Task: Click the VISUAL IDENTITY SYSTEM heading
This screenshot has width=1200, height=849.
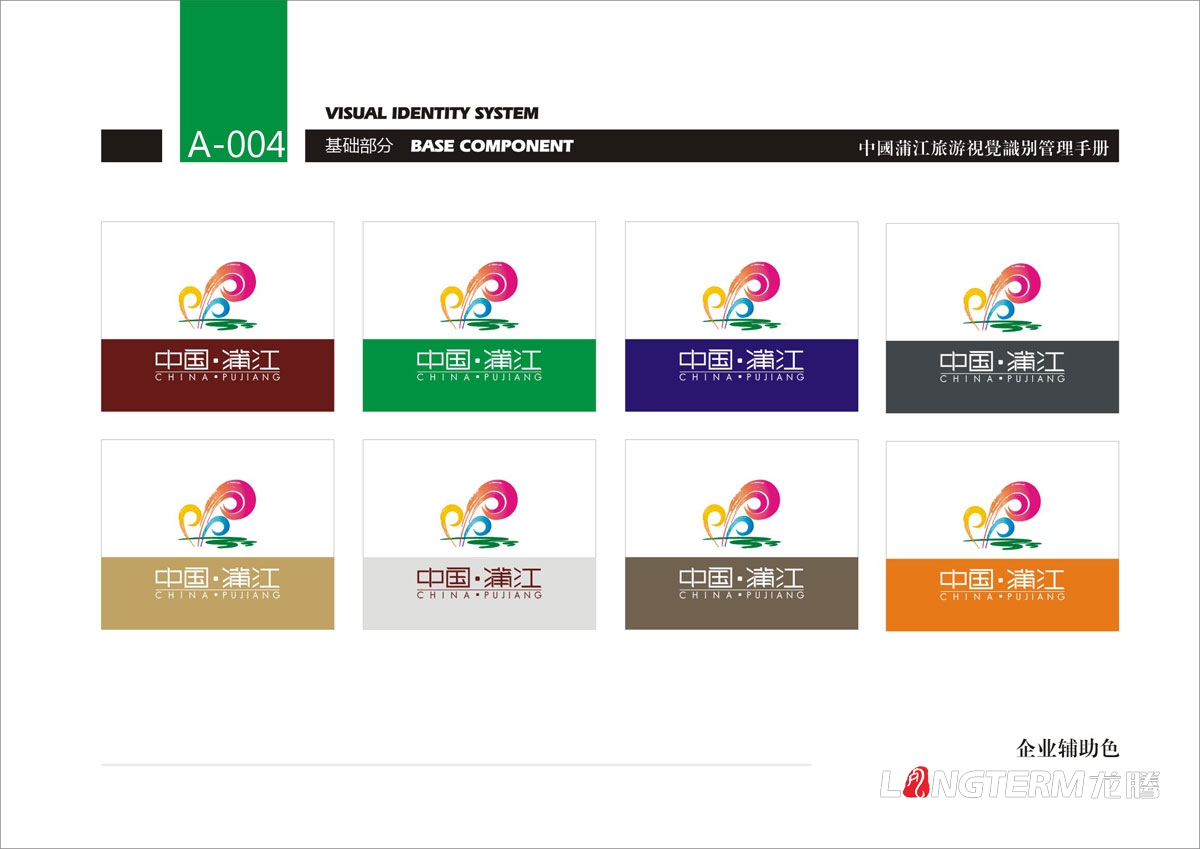Action: [432, 113]
